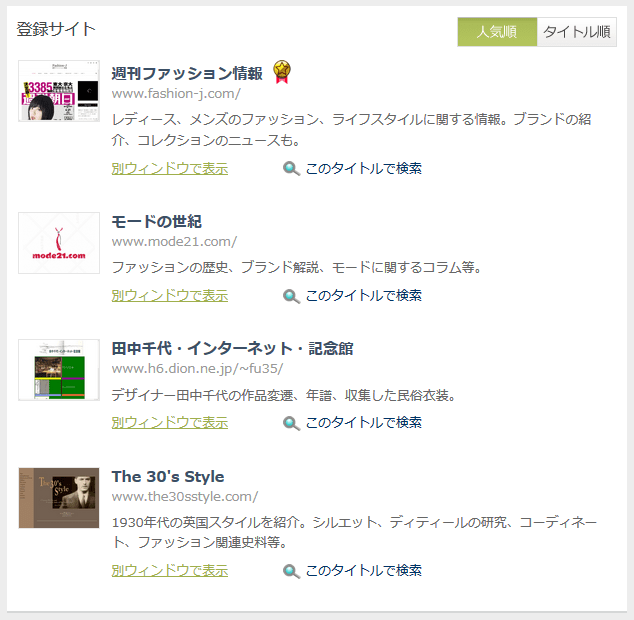Screen dimensions: 634x620
Task: Open the 田中千代・インターネット・記念館 title link
Action: click(232, 348)
